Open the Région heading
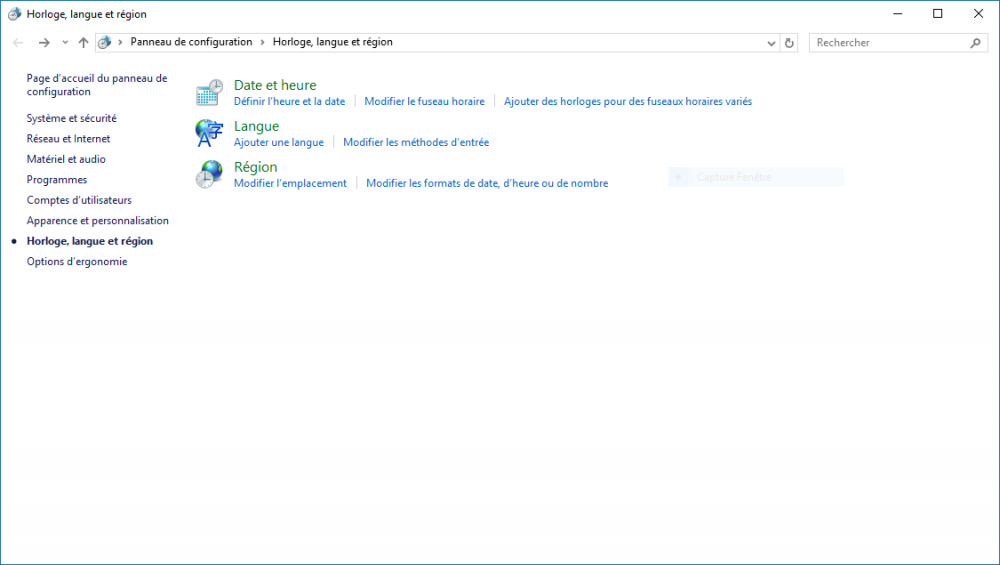This screenshot has height=565, width=1000. point(255,166)
